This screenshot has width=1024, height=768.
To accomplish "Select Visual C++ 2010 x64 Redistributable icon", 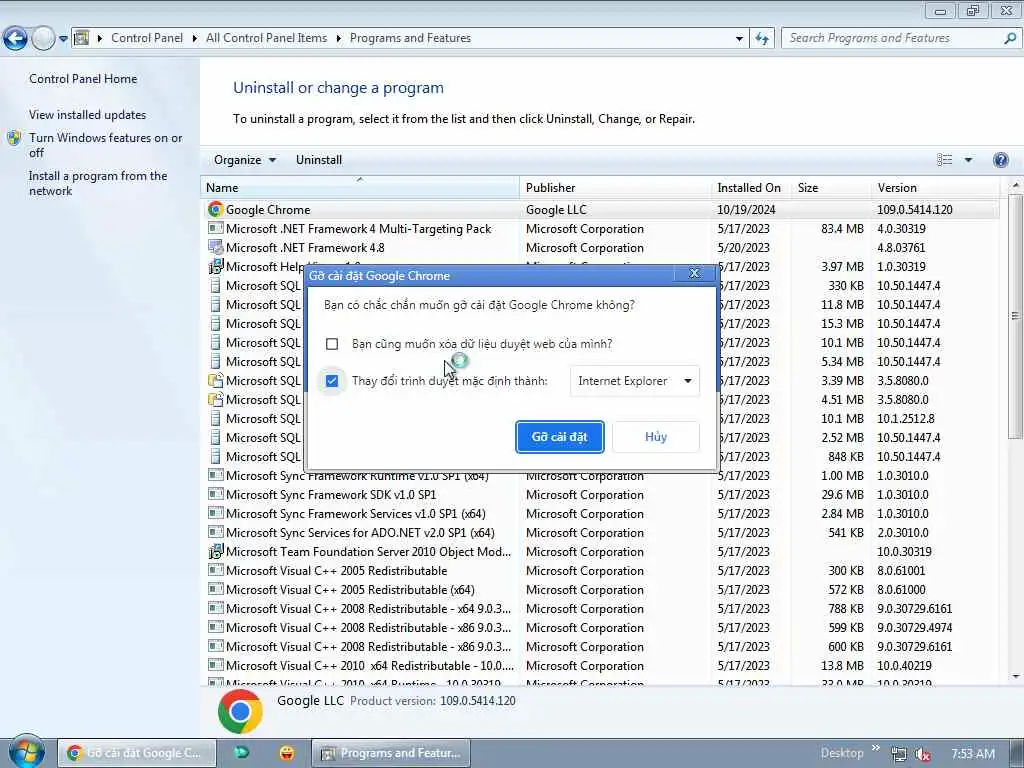I will coord(215,665).
